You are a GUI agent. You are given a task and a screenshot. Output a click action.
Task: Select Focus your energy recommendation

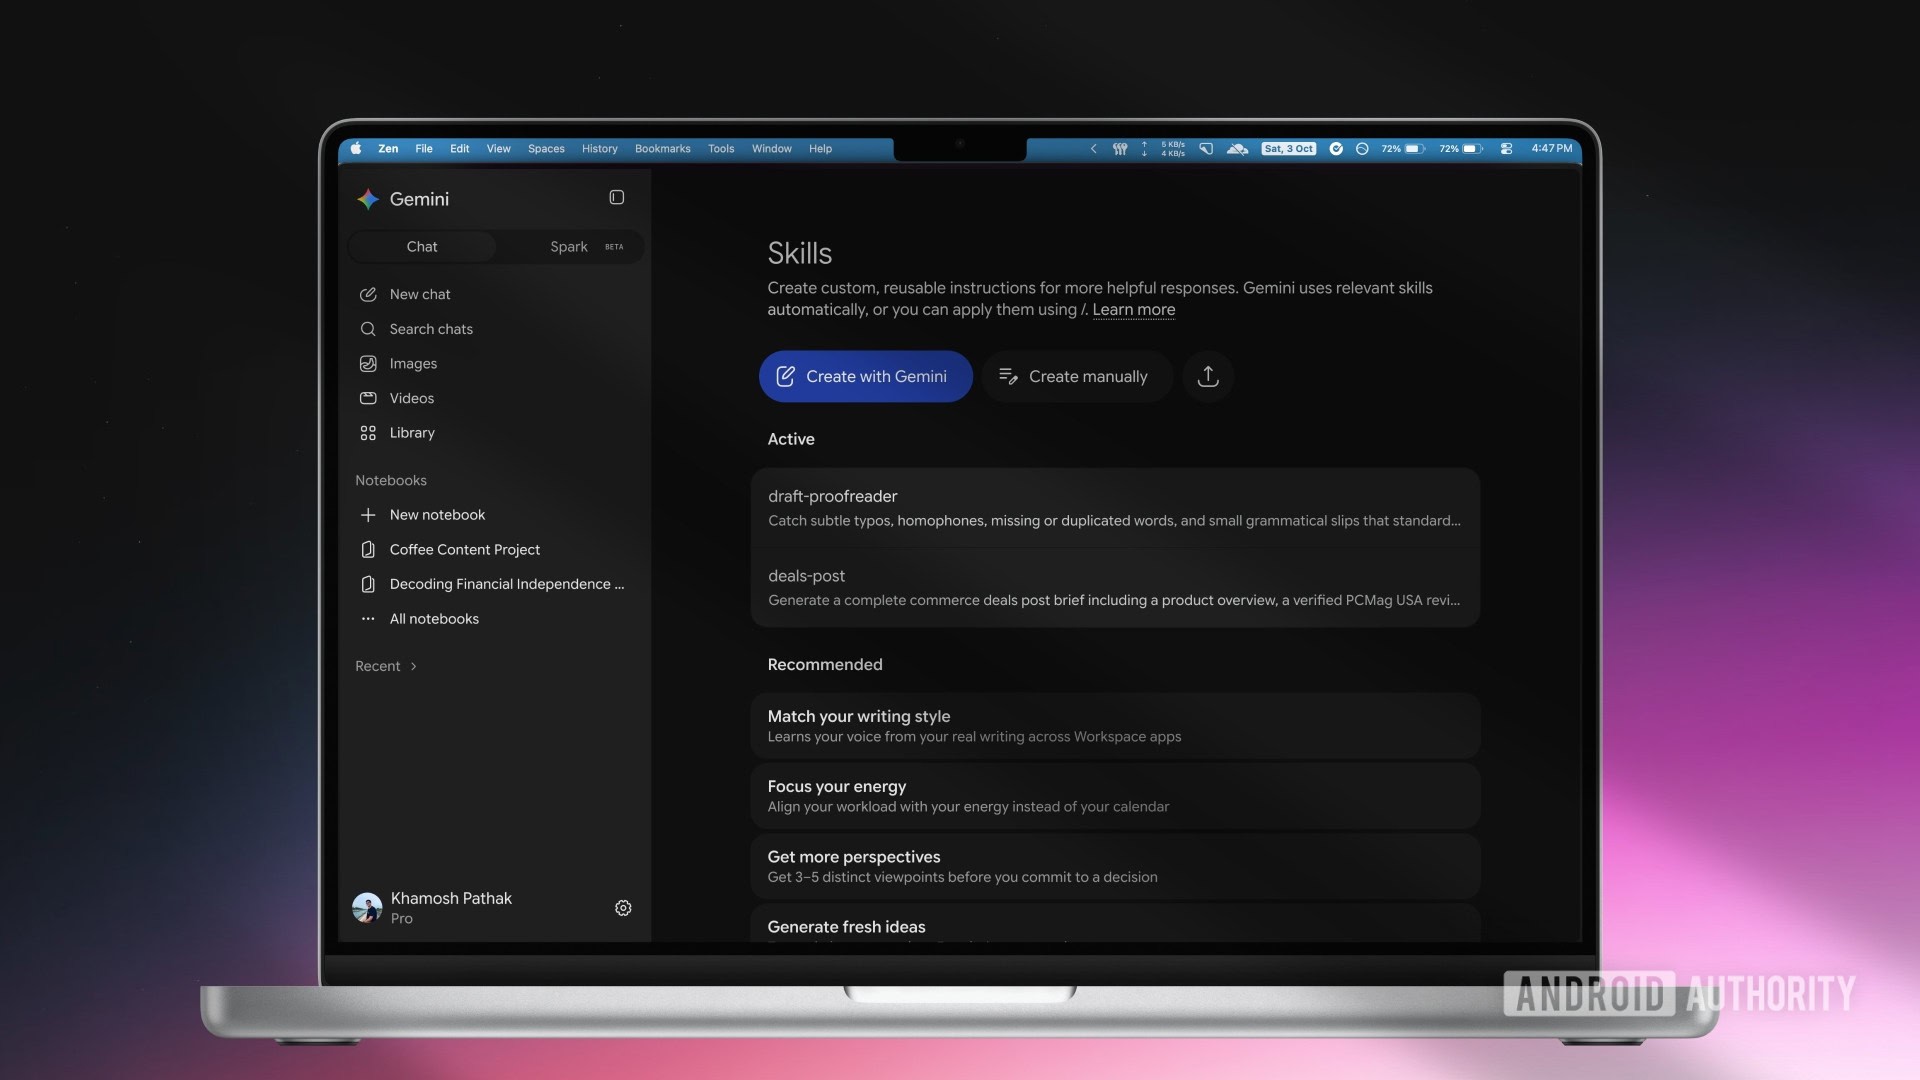(1115, 796)
